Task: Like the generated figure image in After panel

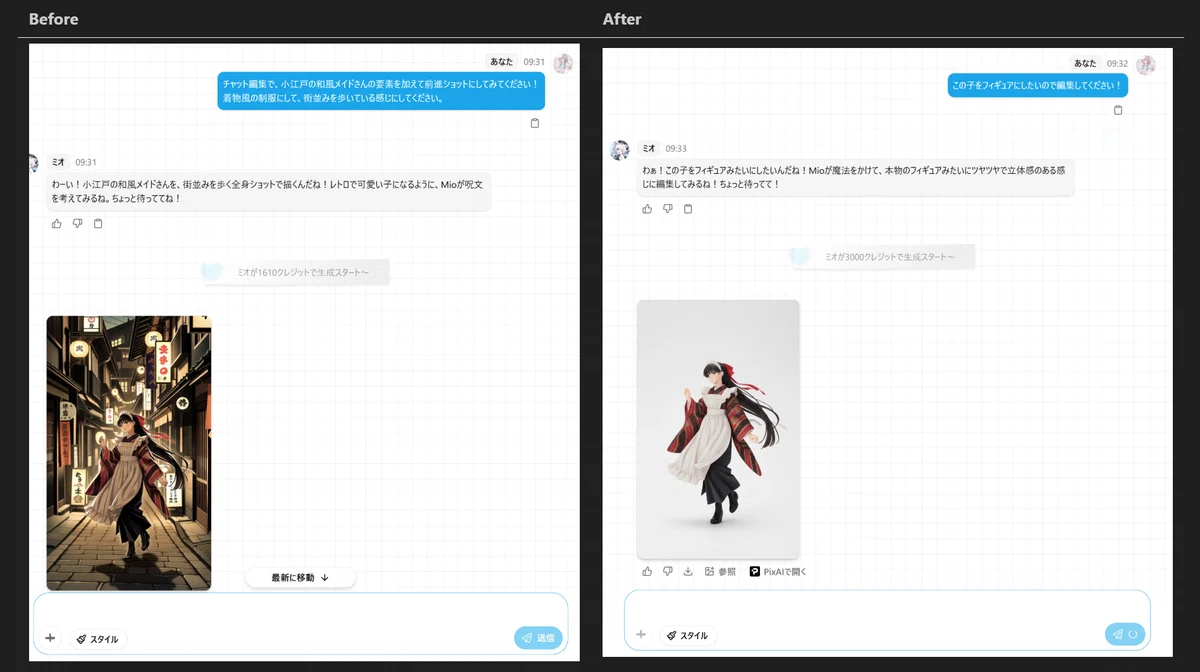Action: click(647, 572)
